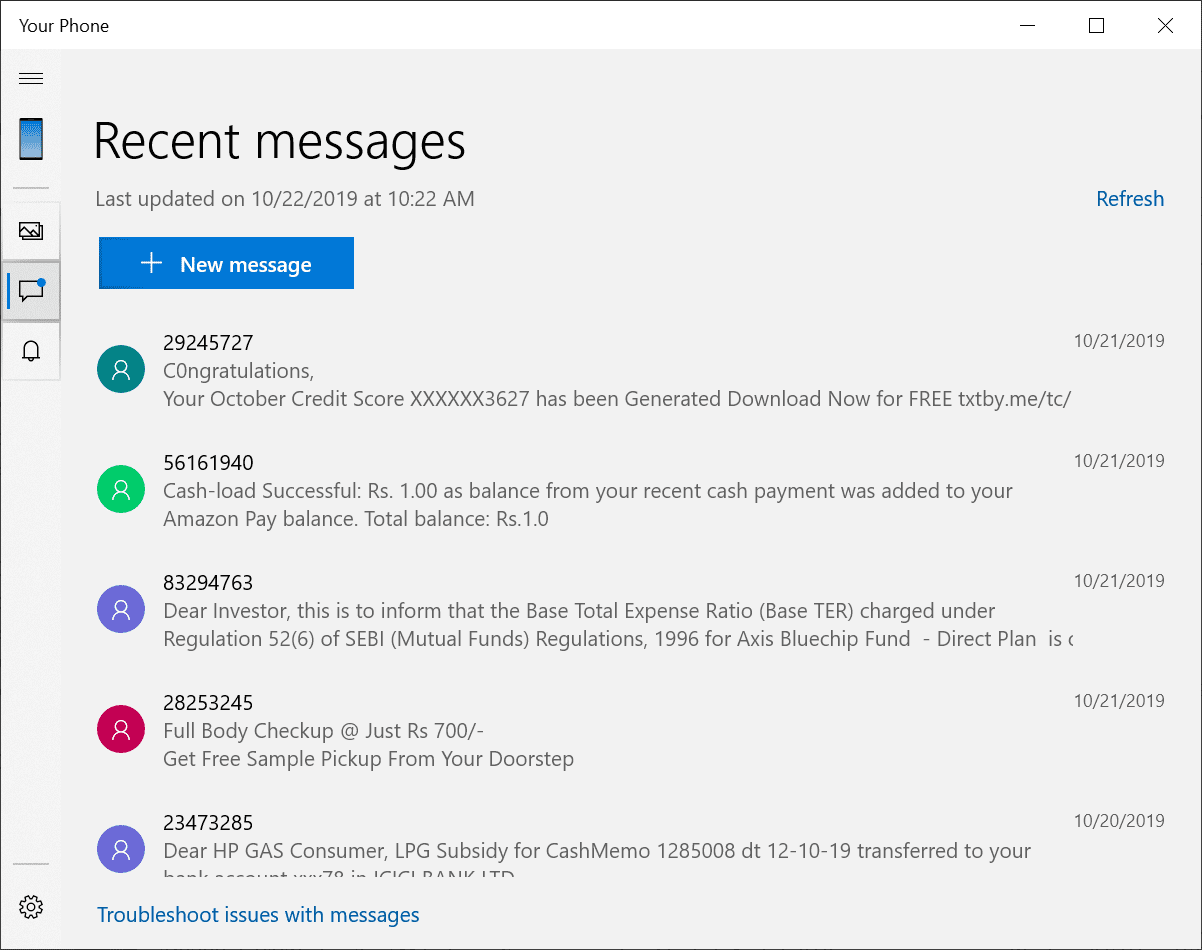Refresh the recent messages list
Viewport: 1202px width, 950px height.
pos(1130,198)
